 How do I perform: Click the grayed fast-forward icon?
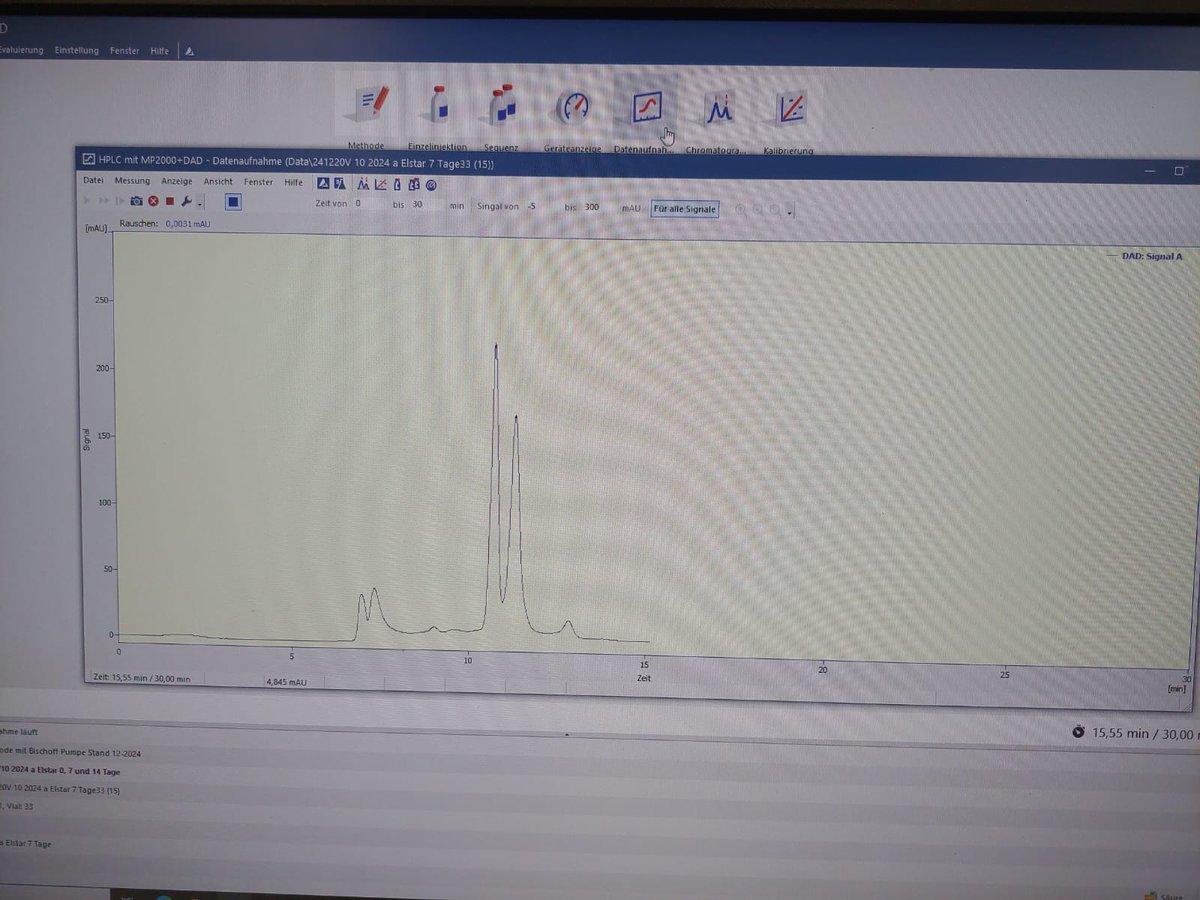coord(103,201)
